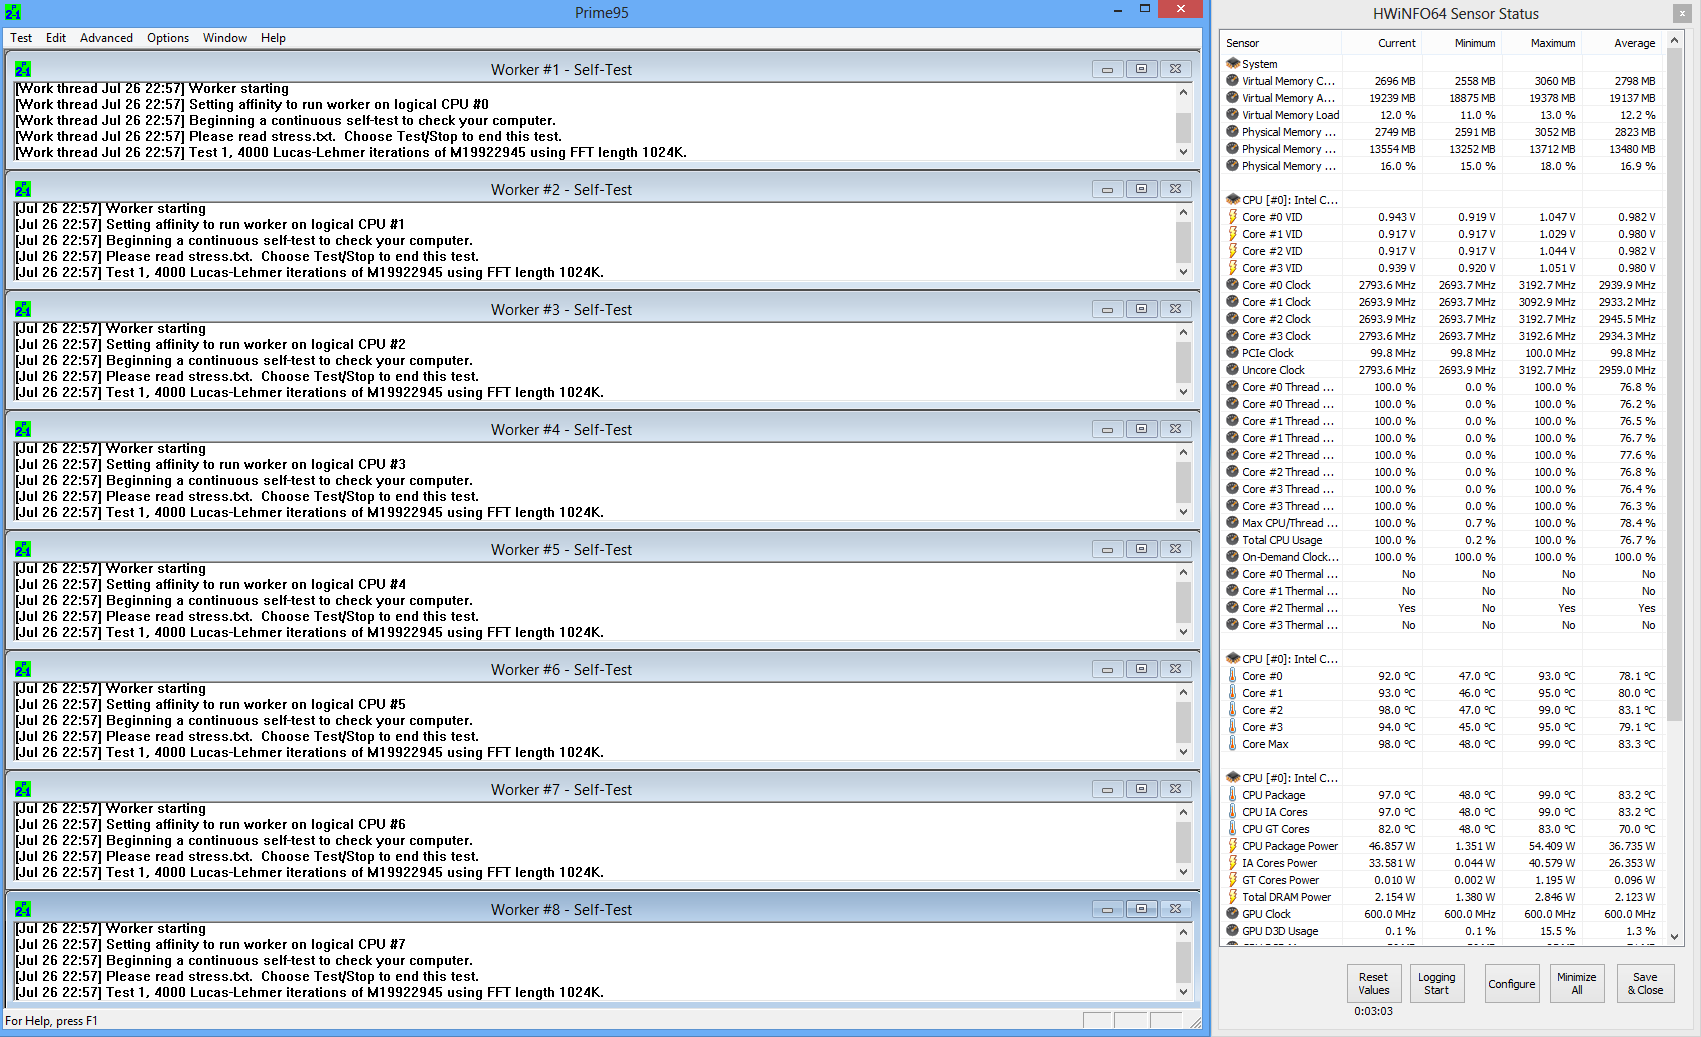Click the Worker #3 window icon

click(x=23, y=309)
